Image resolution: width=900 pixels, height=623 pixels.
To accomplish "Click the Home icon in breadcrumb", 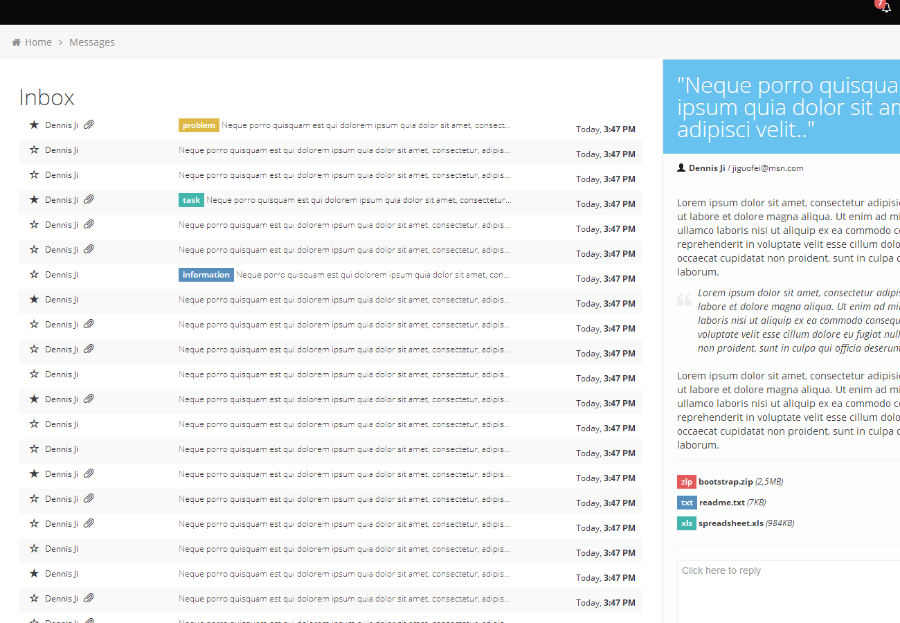I will click(x=17, y=42).
